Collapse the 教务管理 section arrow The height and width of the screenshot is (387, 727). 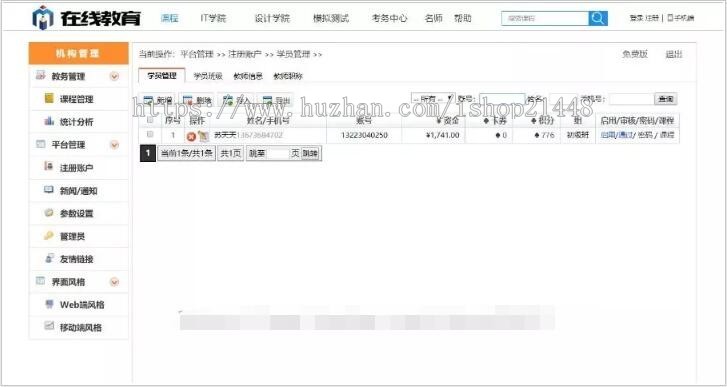(x=114, y=76)
